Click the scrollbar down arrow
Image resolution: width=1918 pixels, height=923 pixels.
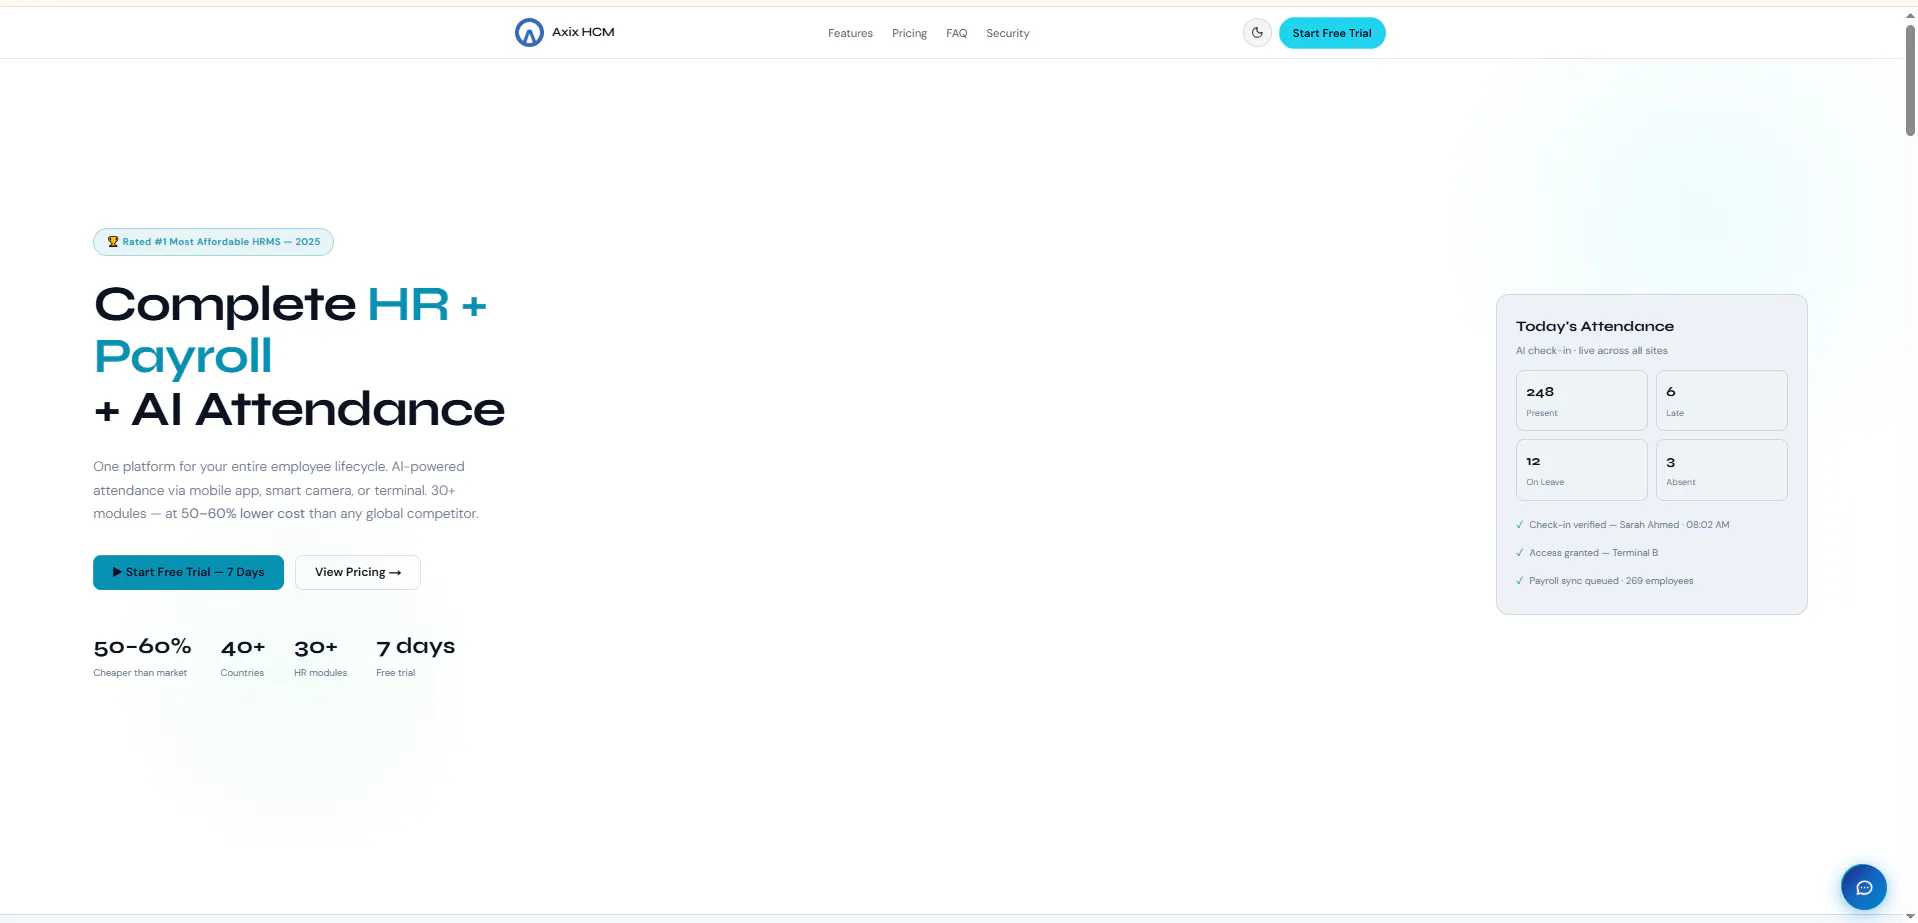[1910, 916]
